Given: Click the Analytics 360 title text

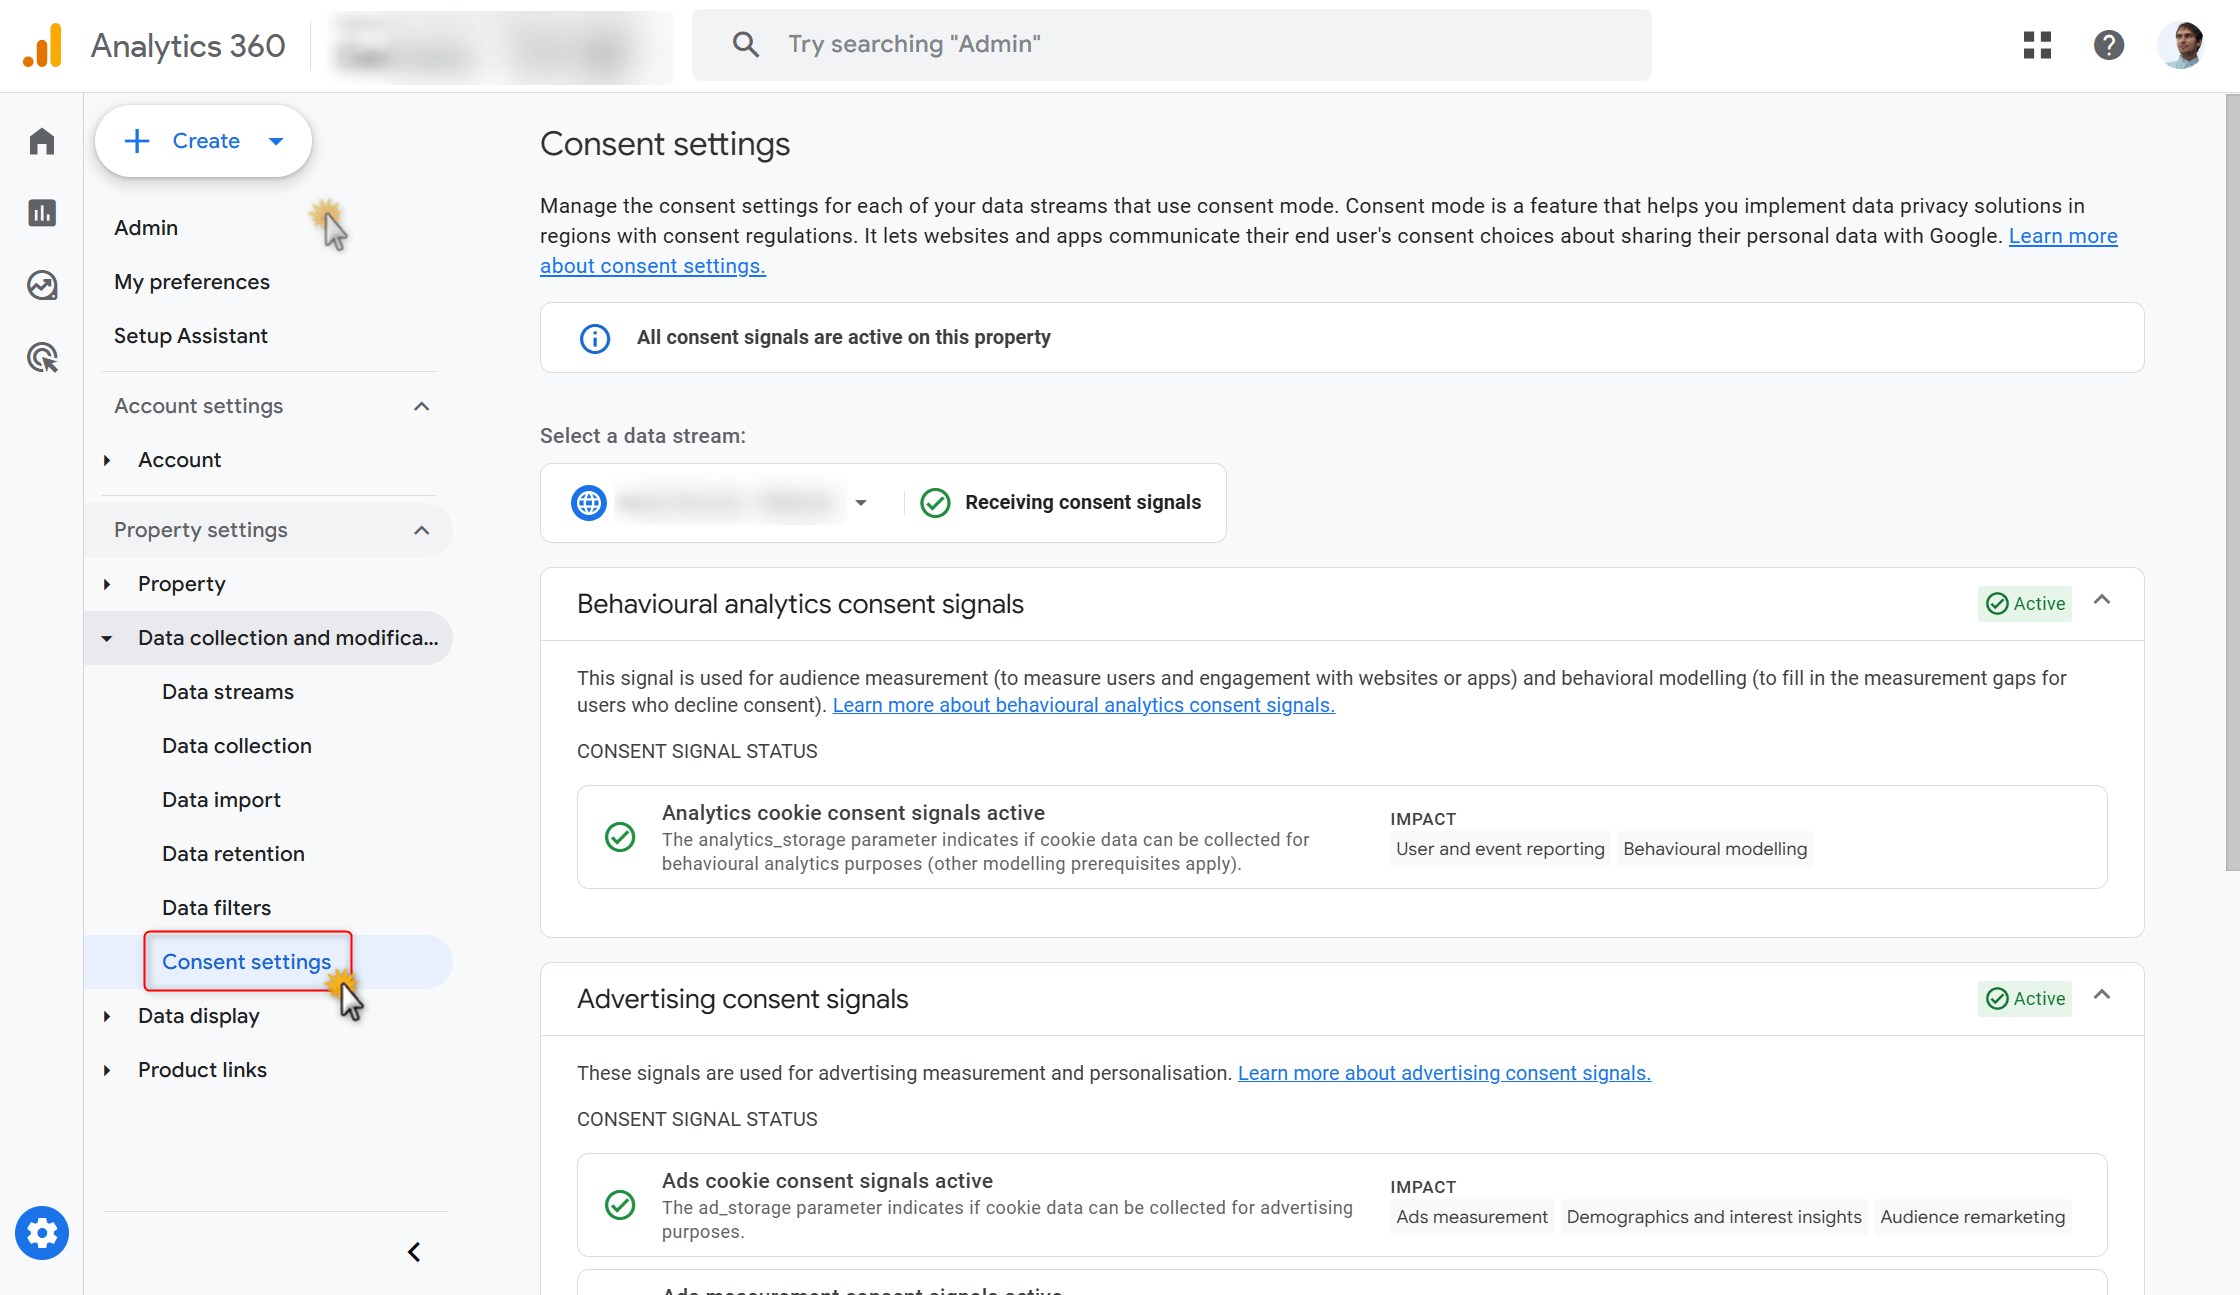Looking at the screenshot, I should pos(188,46).
